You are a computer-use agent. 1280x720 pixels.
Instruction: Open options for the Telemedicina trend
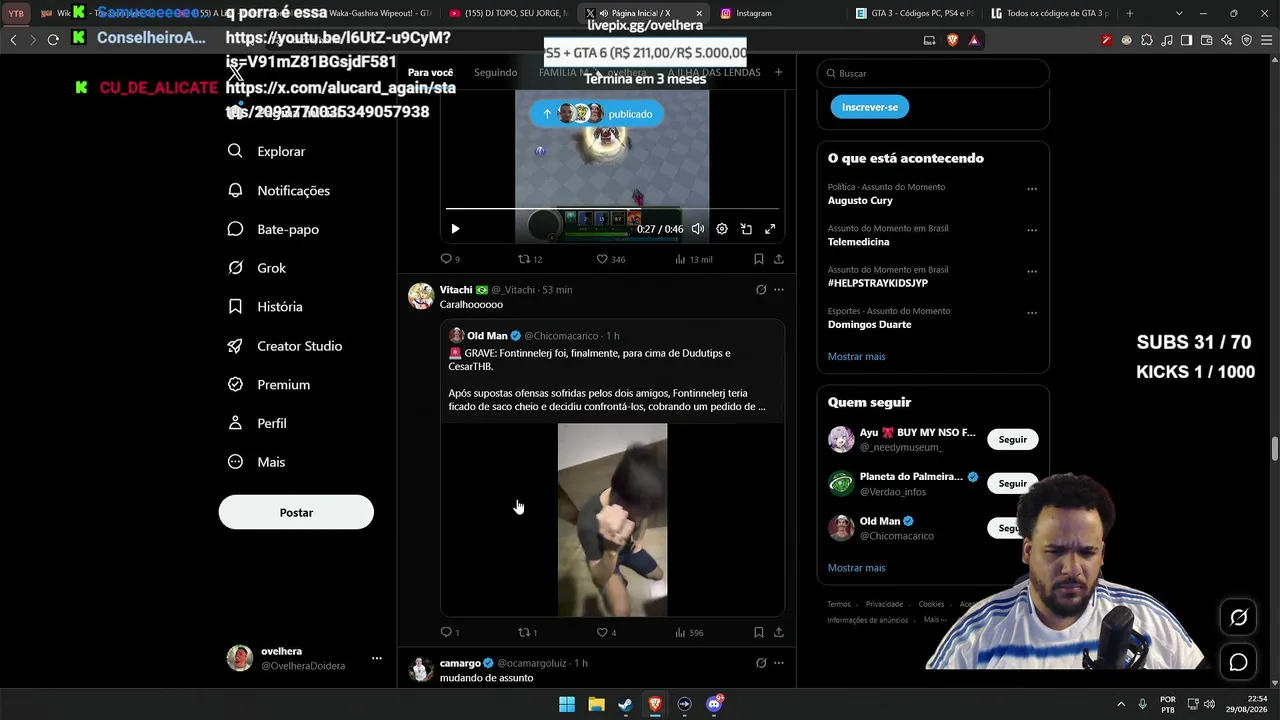tap(1032, 230)
